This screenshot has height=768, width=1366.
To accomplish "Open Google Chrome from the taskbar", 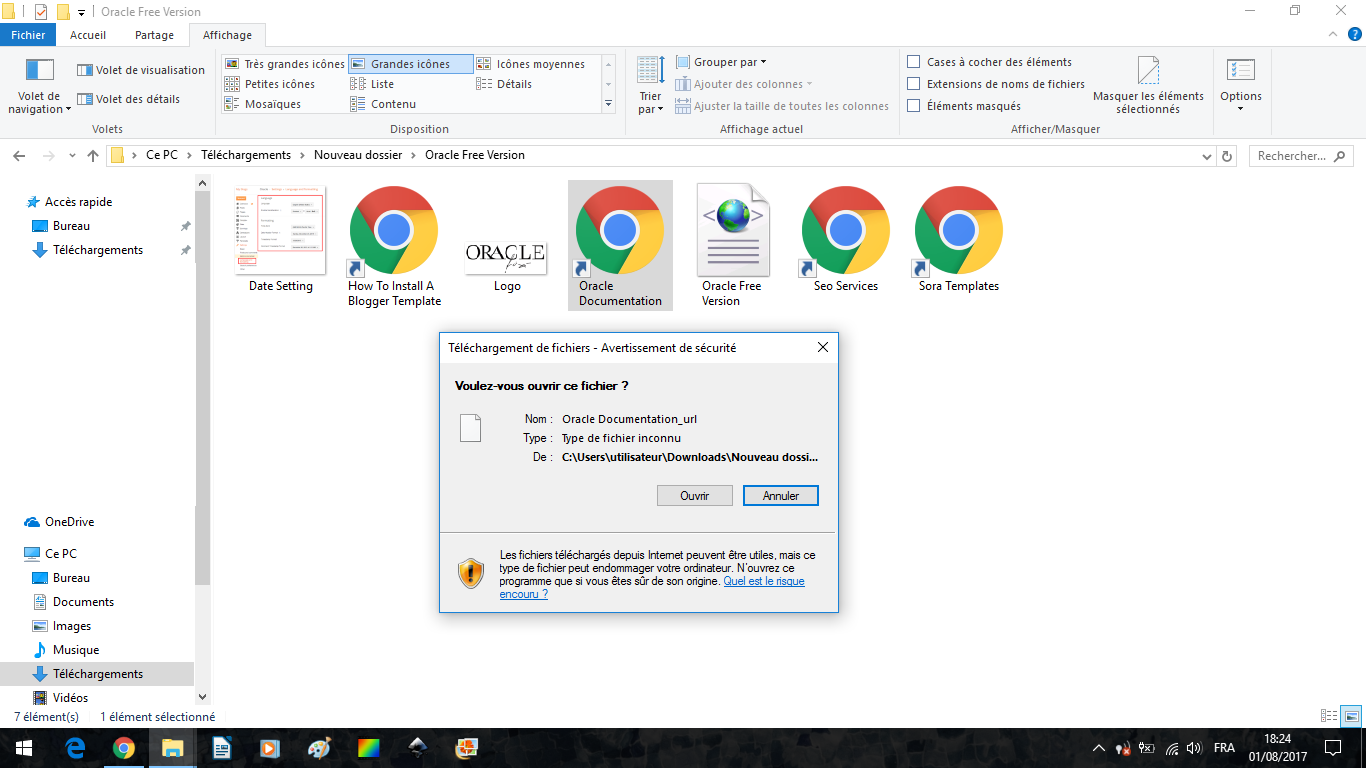I will tap(124, 748).
